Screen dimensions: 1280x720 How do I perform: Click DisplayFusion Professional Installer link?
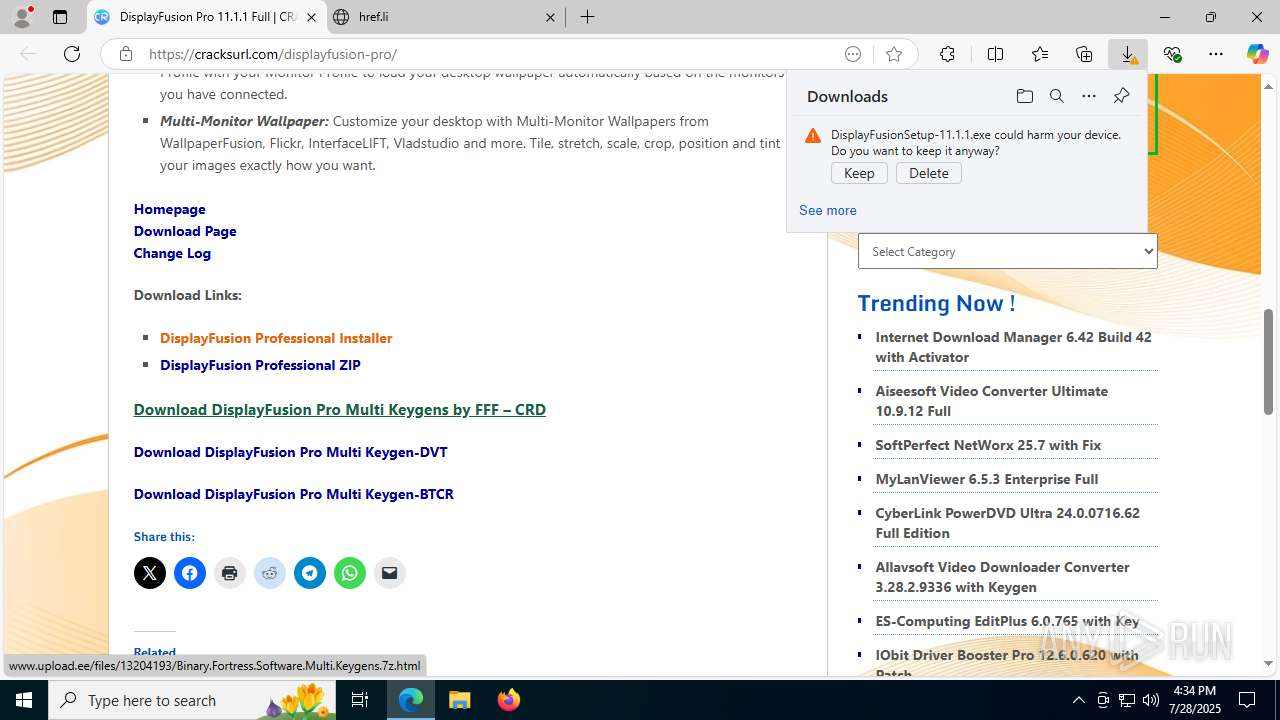coord(276,338)
